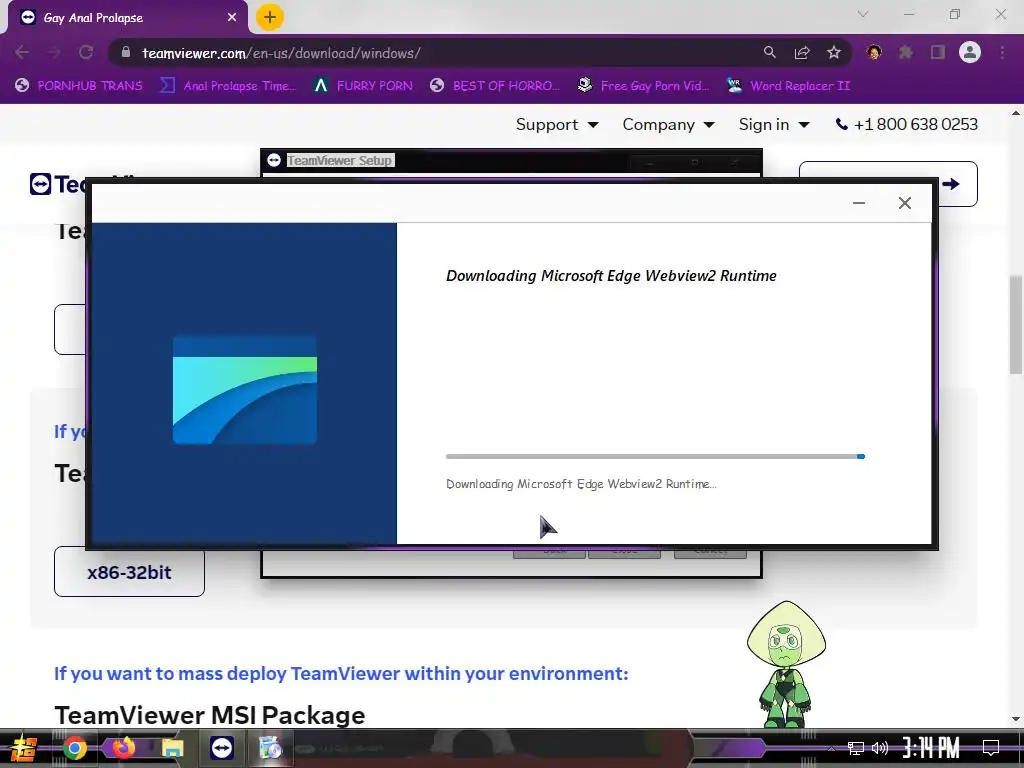Click the bold Downloading Microsoft Edge Webview2 Runtime heading
Screen dimensions: 1024x768
(611, 276)
